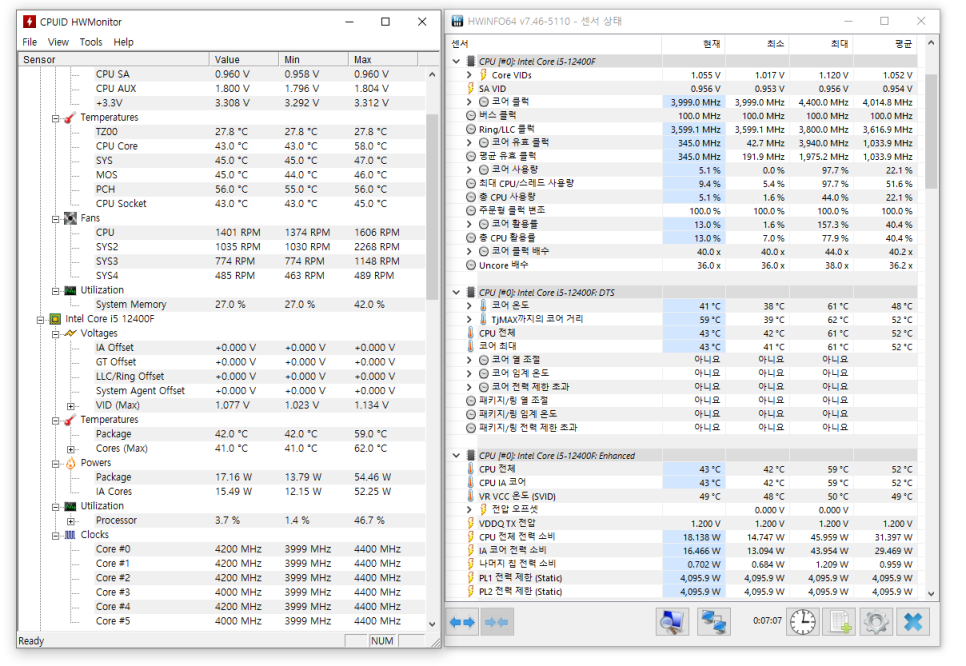Open HWiNFO remote monitor magnifier icon
The width and height of the screenshot is (966, 666).
[672, 622]
